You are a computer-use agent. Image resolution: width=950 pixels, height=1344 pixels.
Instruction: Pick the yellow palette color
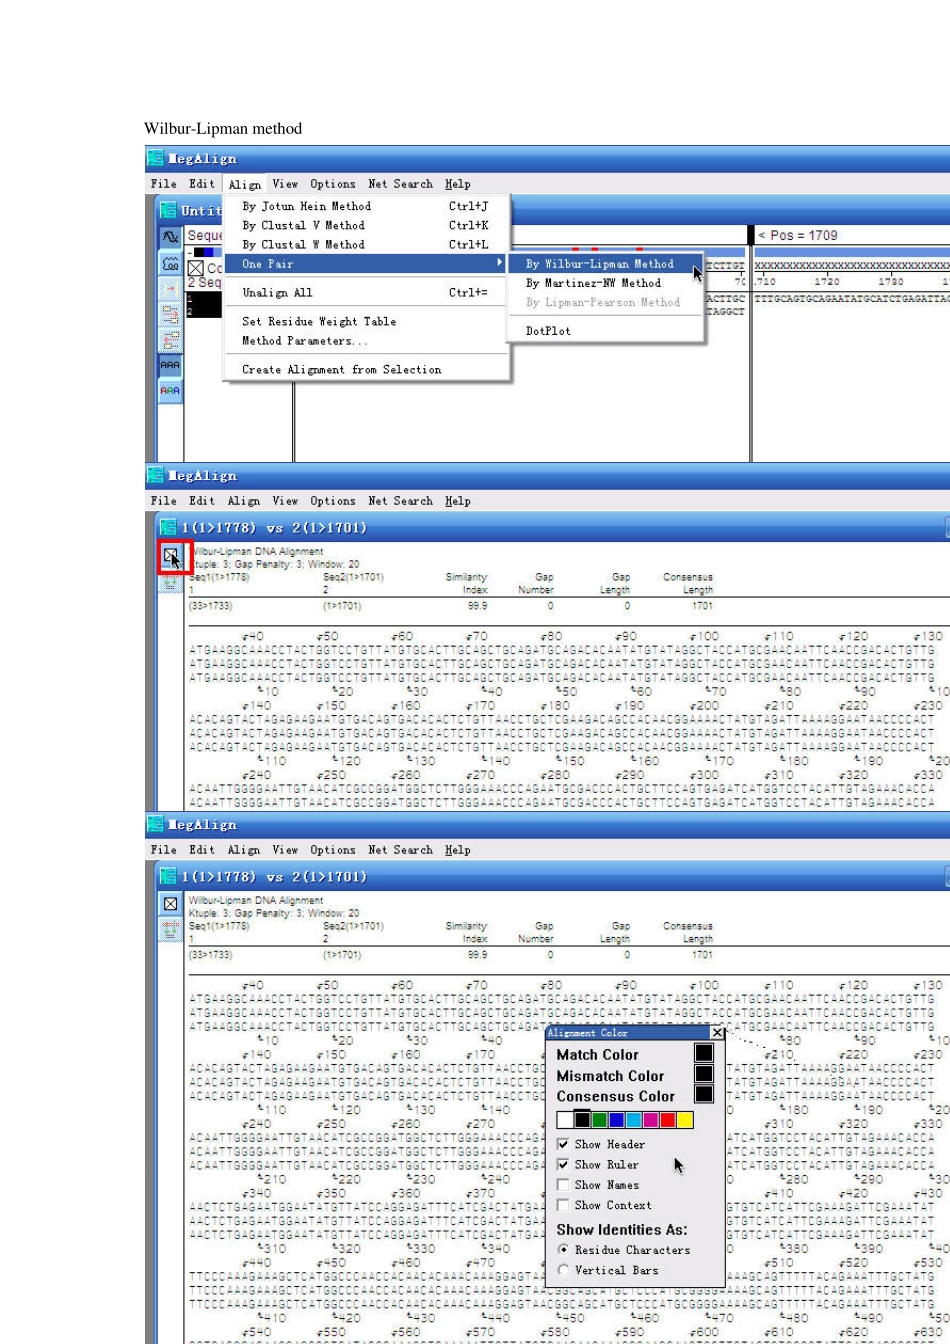(685, 1120)
